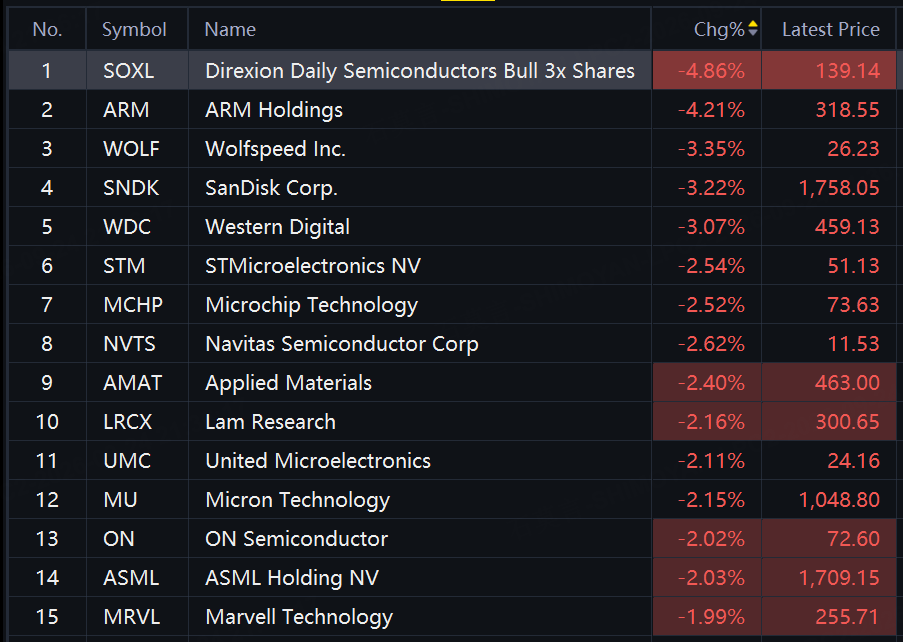Click the MCHP ticker symbol
This screenshot has width=903, height=642.
coord(133,305)
